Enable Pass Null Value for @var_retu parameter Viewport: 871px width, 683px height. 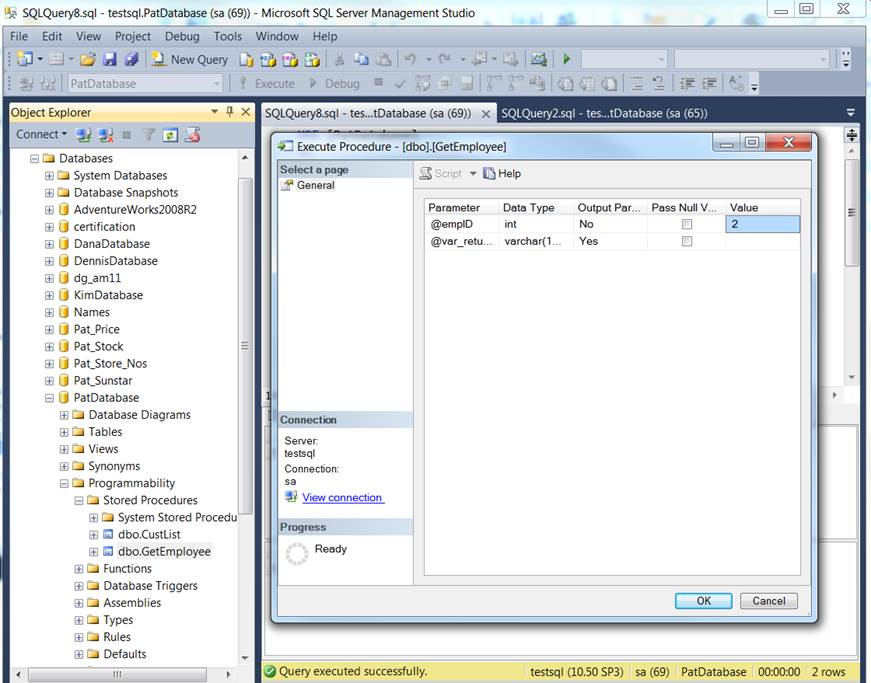687,241
